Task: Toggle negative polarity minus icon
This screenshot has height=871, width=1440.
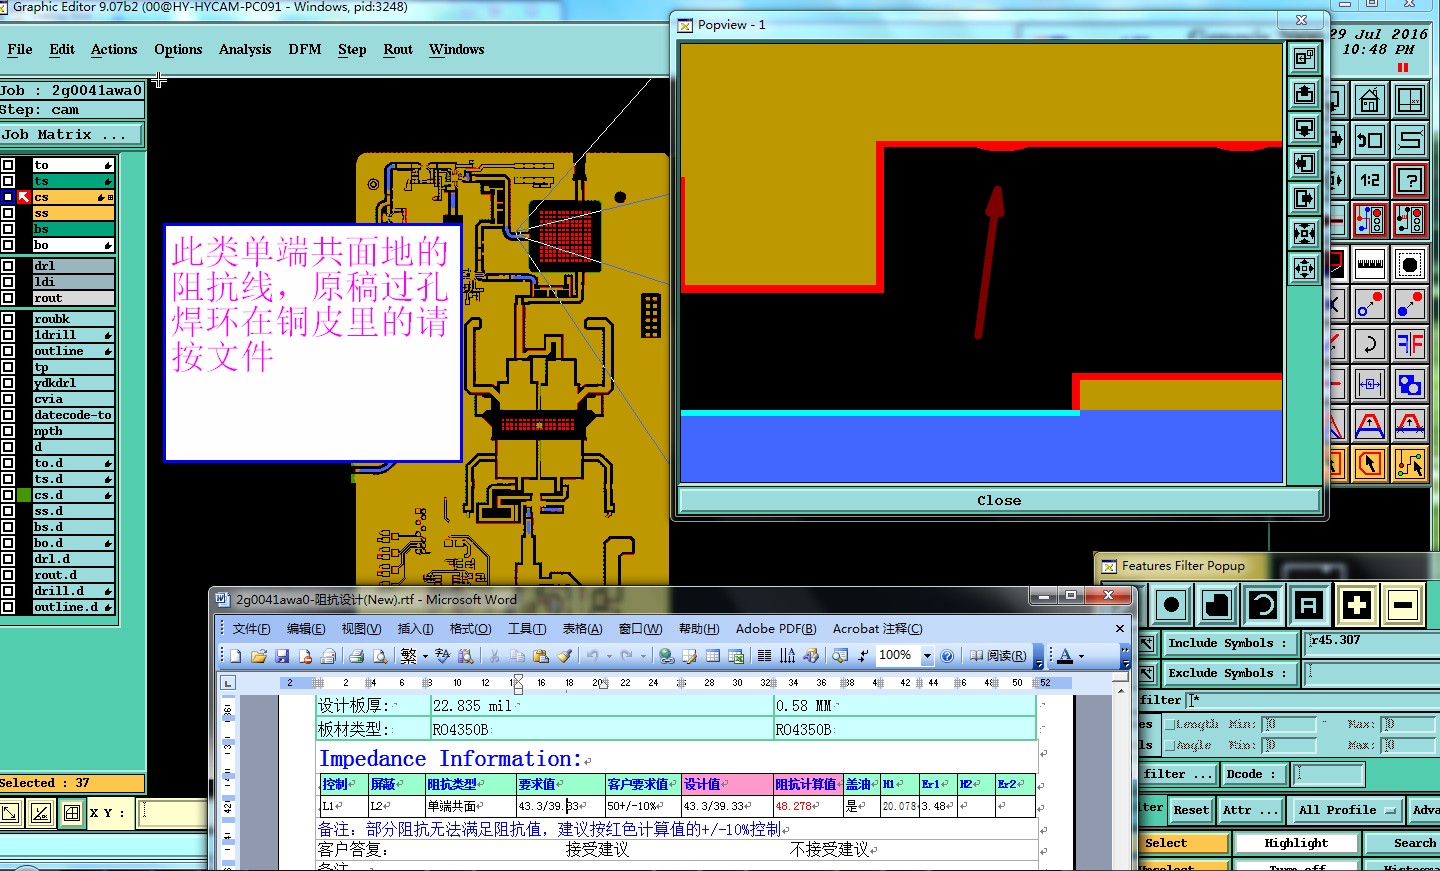Action: (x=1403, y=605)
